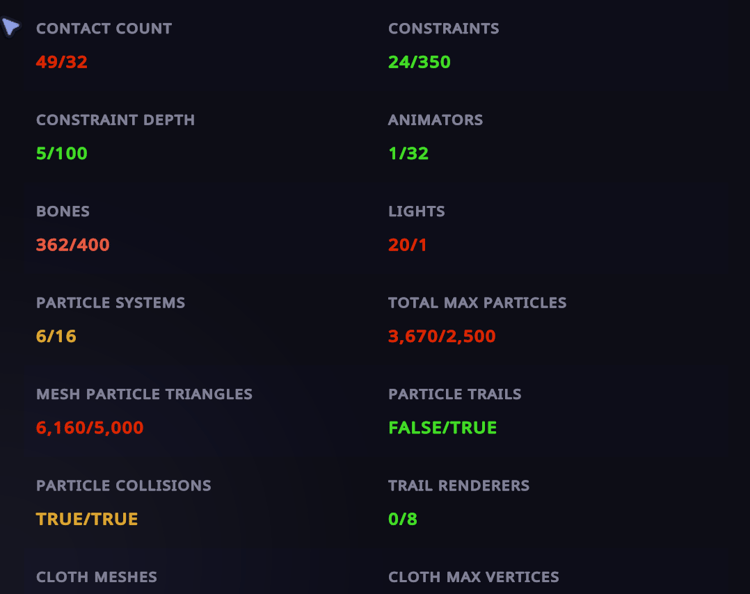
Task: Click the ANIMATORS label
Action: coord(435,120)
